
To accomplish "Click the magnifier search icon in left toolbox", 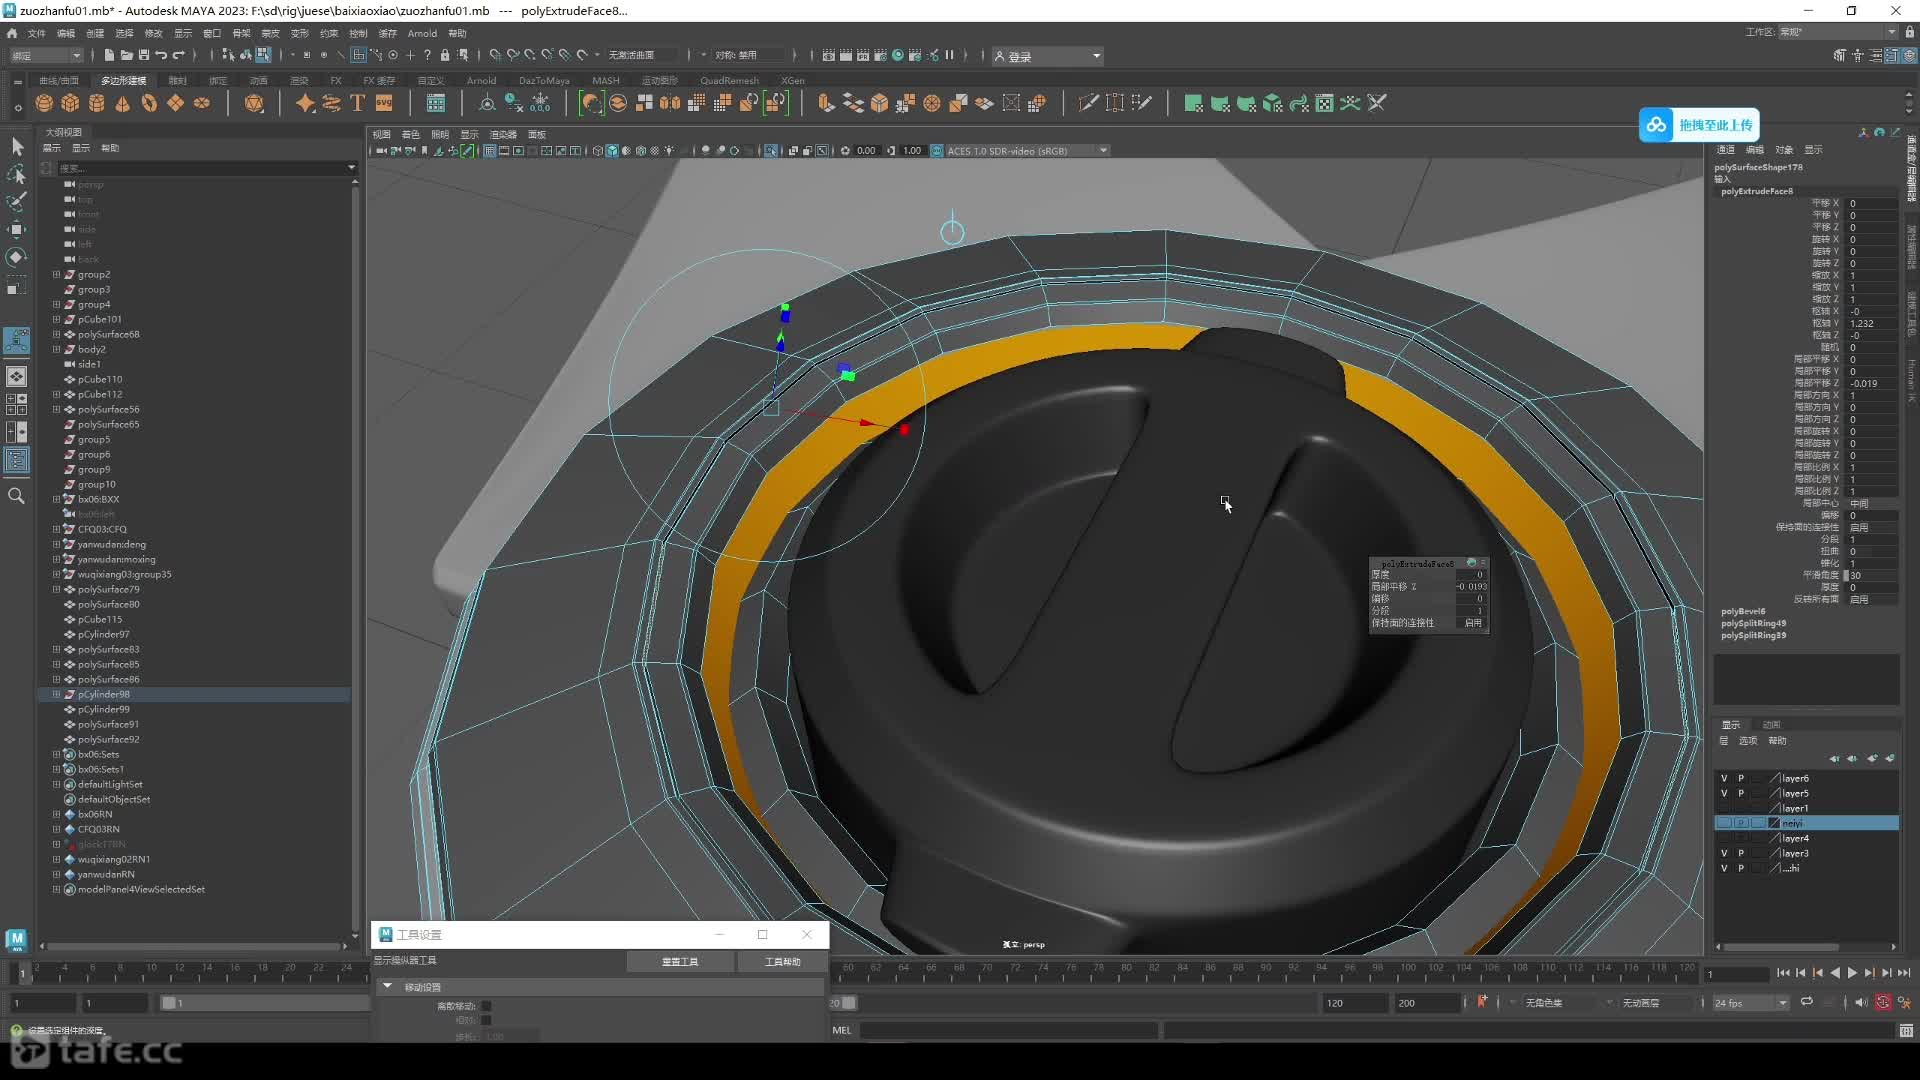I will click(17, 496).
